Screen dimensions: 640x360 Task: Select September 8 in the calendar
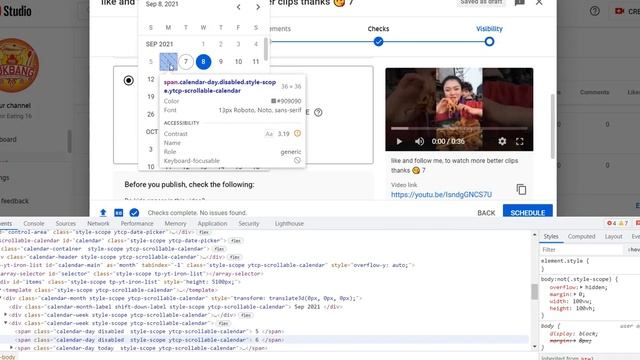pyautogui.click(x=203, y=62)
